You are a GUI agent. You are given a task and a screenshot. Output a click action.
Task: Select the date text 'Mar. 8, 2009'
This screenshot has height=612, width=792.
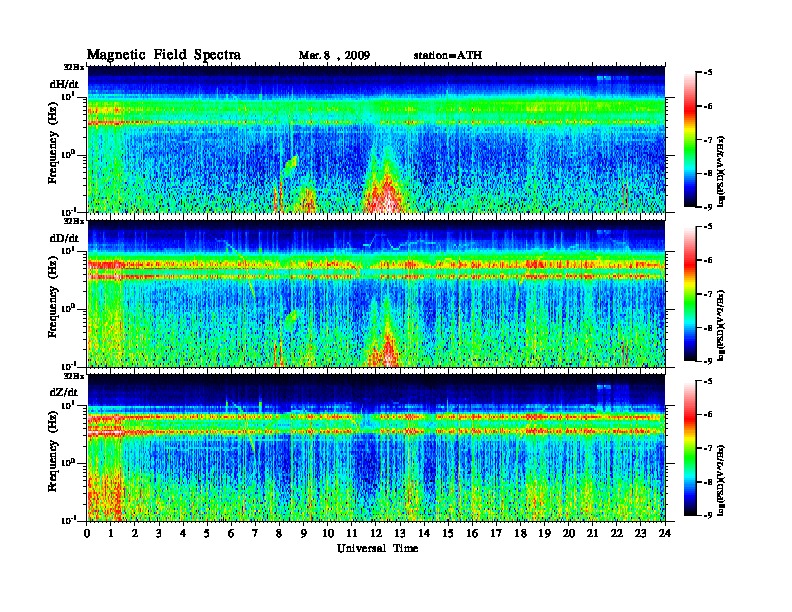coord(334,56)
